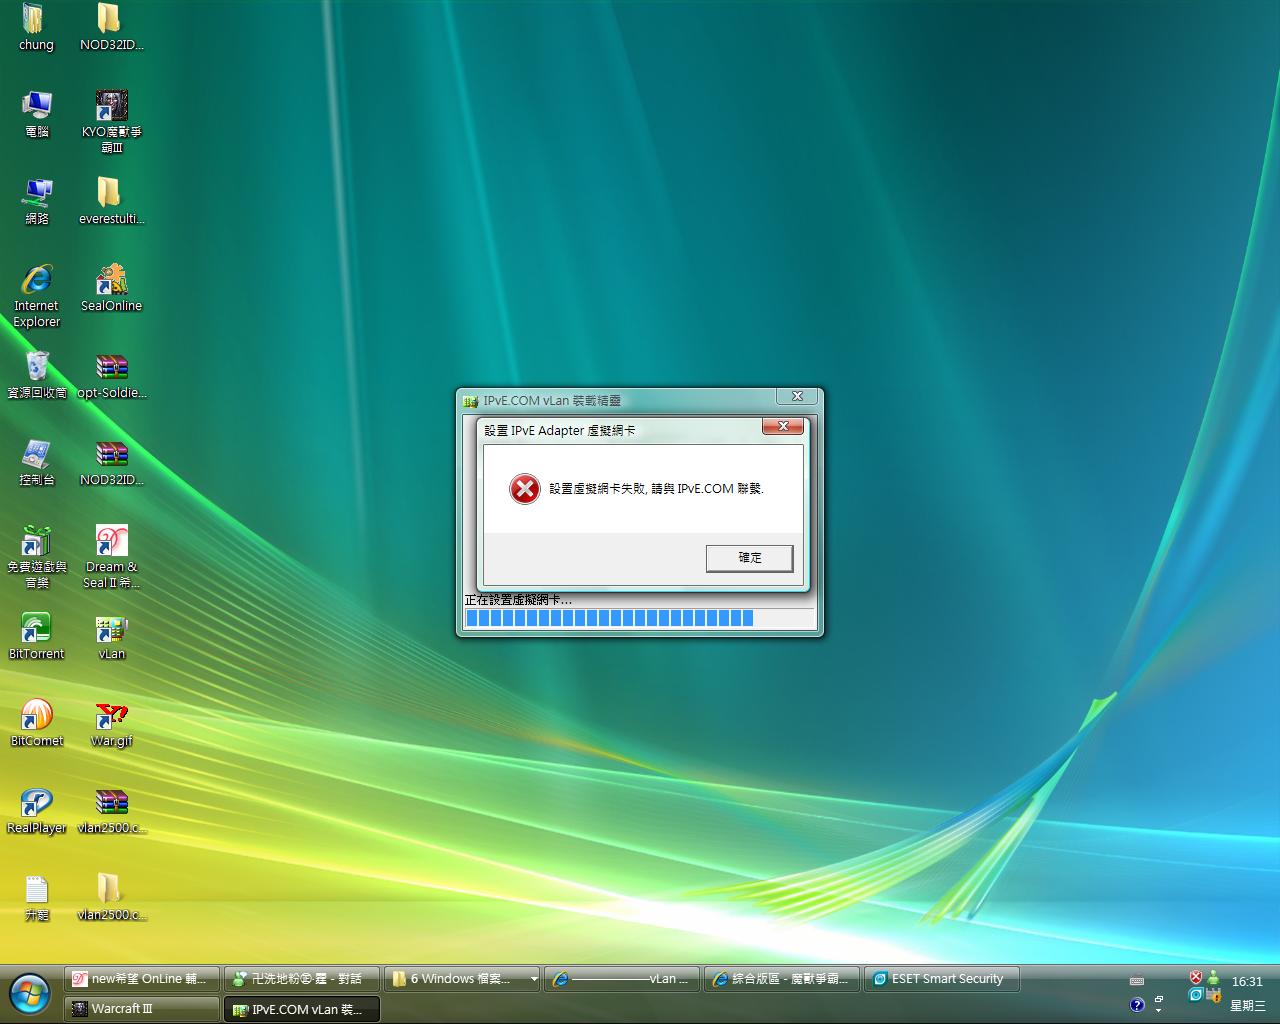
Task: Click the 16:31 system clock
Action: click(x=1247, y=982)
